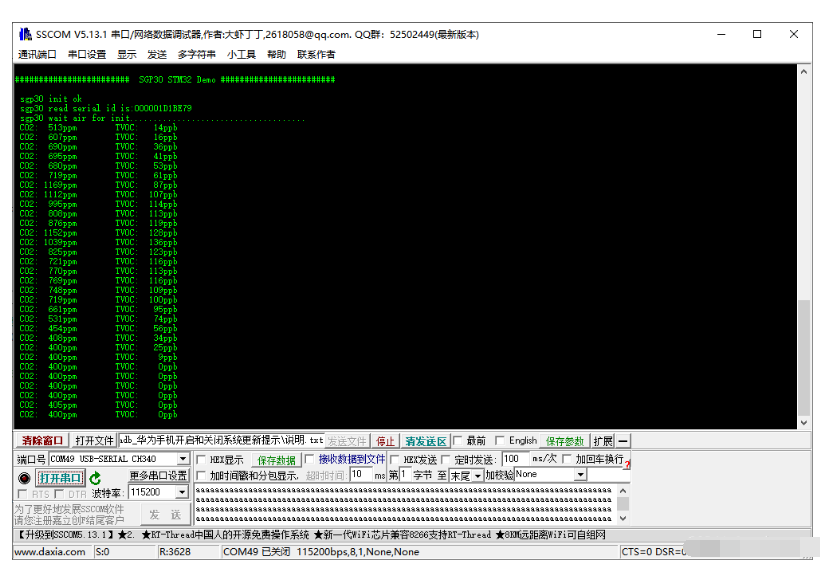Click the red port status indicator icon

click(24, 478)
